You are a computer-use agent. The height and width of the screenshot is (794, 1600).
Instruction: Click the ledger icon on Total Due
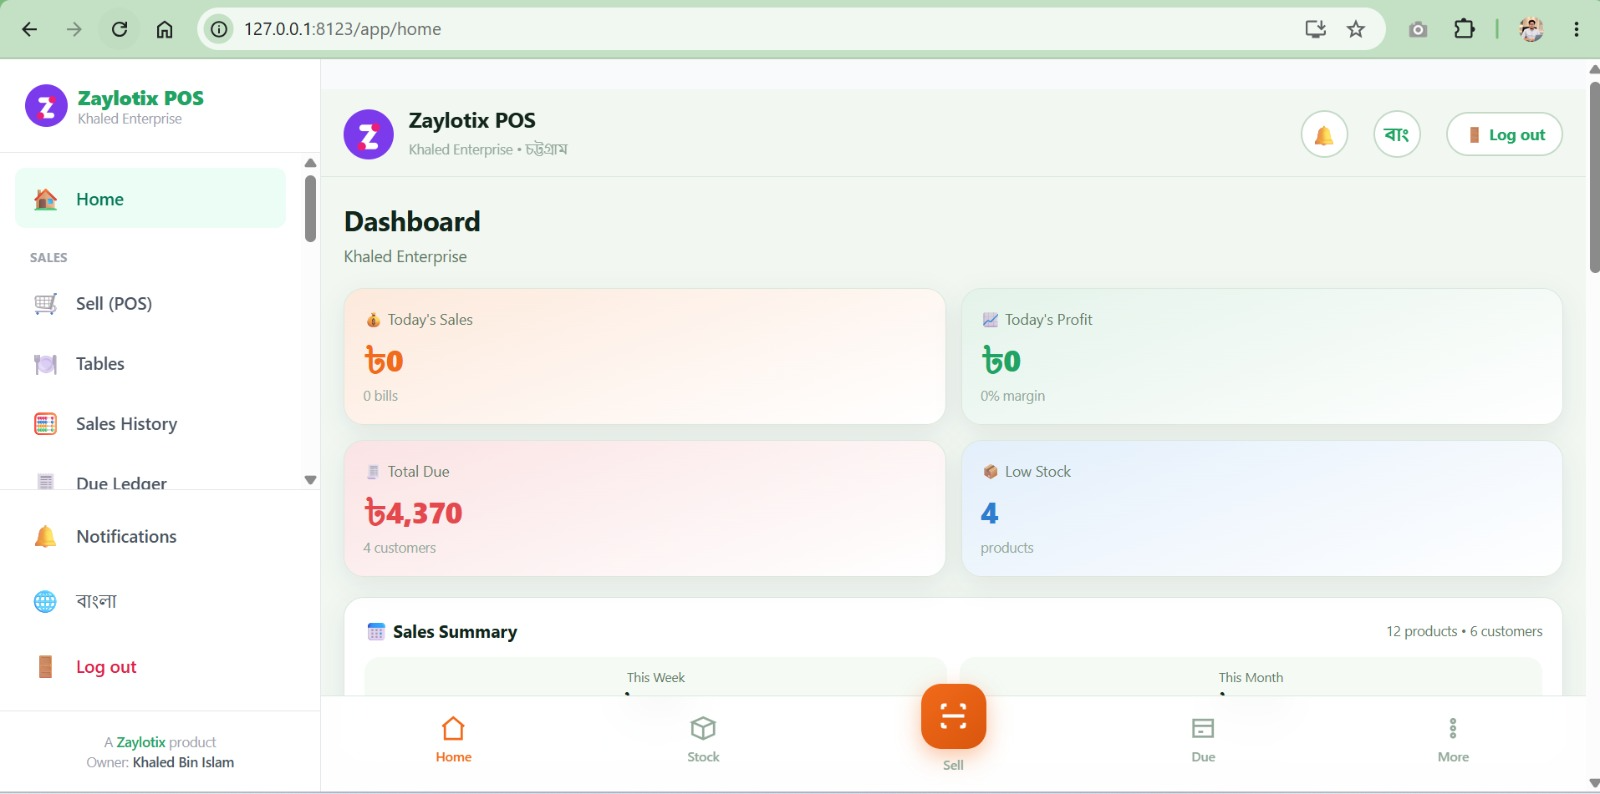pos(373,472)
